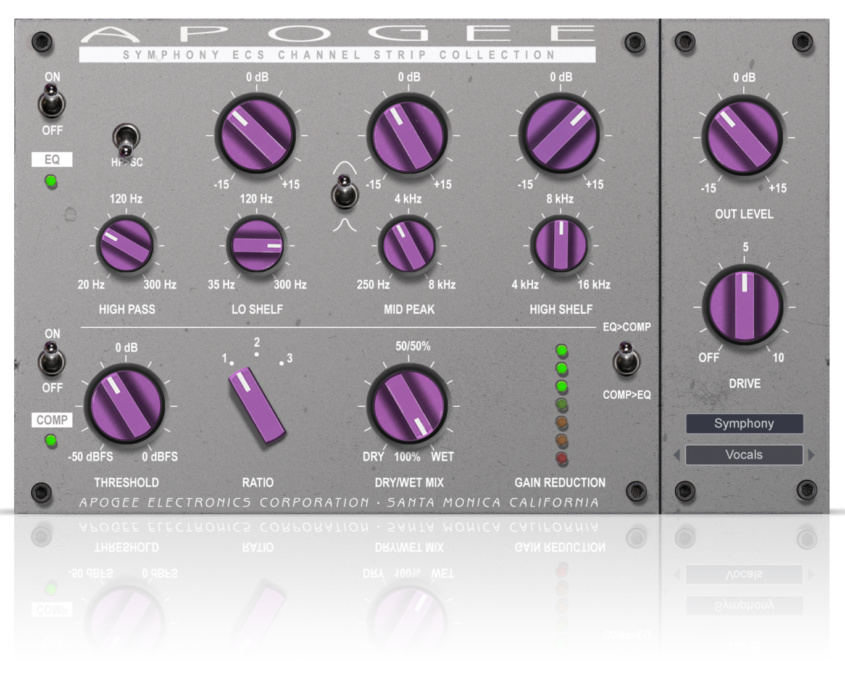Click the green EQ status LED
This screenshot has width=845, height=684.
pyautogui.click(x=51, y=182)
